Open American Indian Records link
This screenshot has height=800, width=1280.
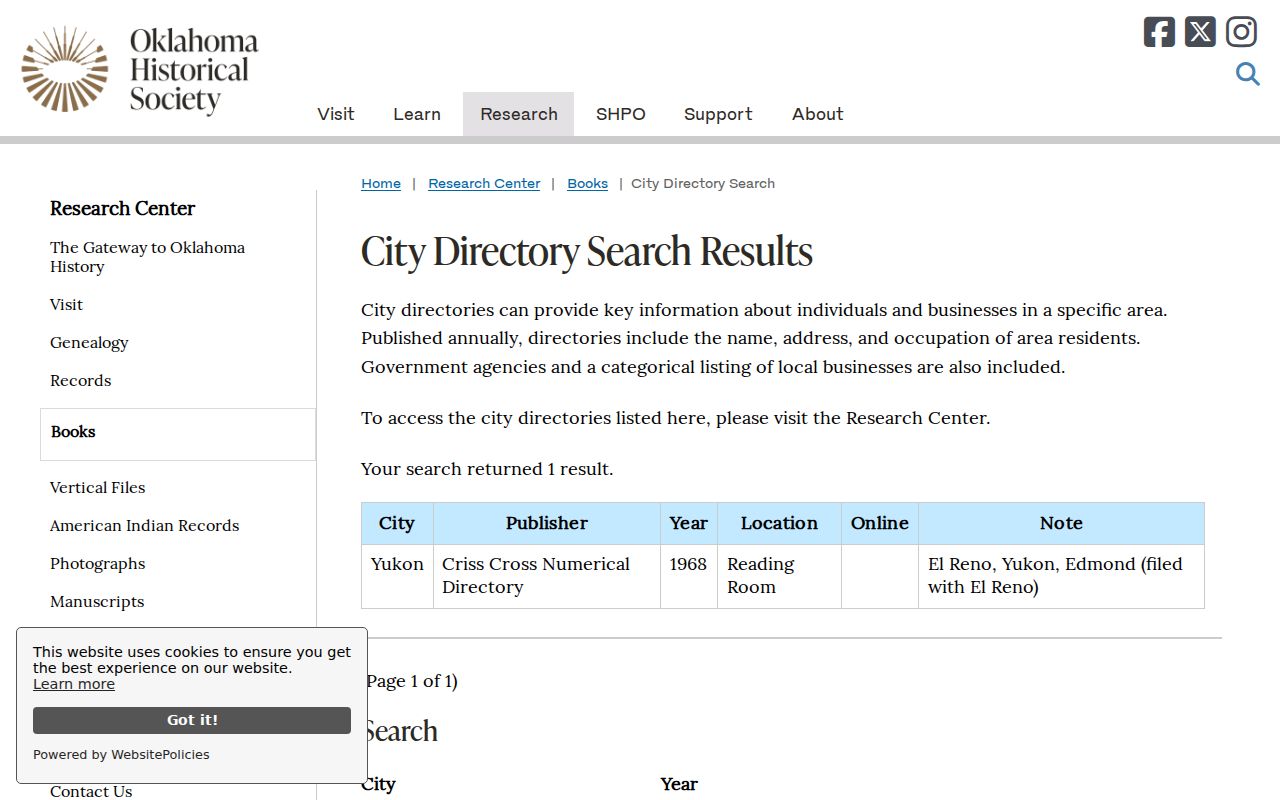coord(144,525)
